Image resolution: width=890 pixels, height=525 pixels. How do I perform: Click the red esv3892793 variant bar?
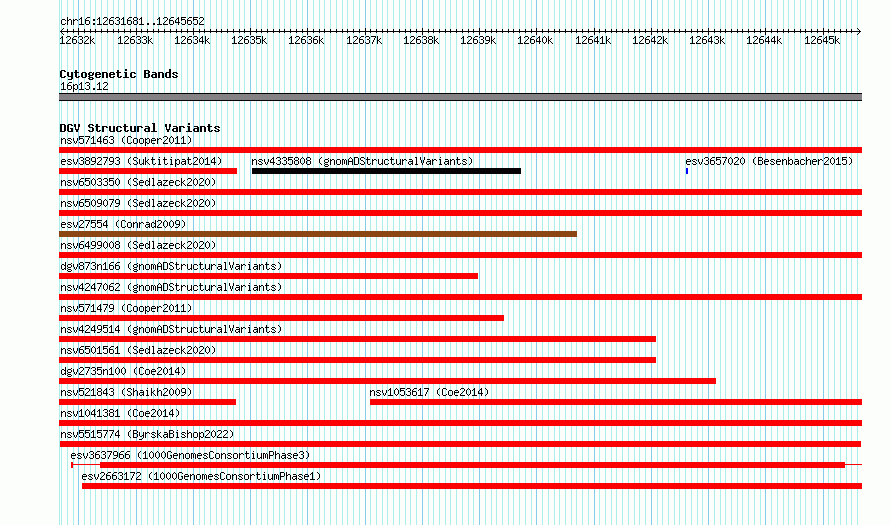[x=148, y=171]
